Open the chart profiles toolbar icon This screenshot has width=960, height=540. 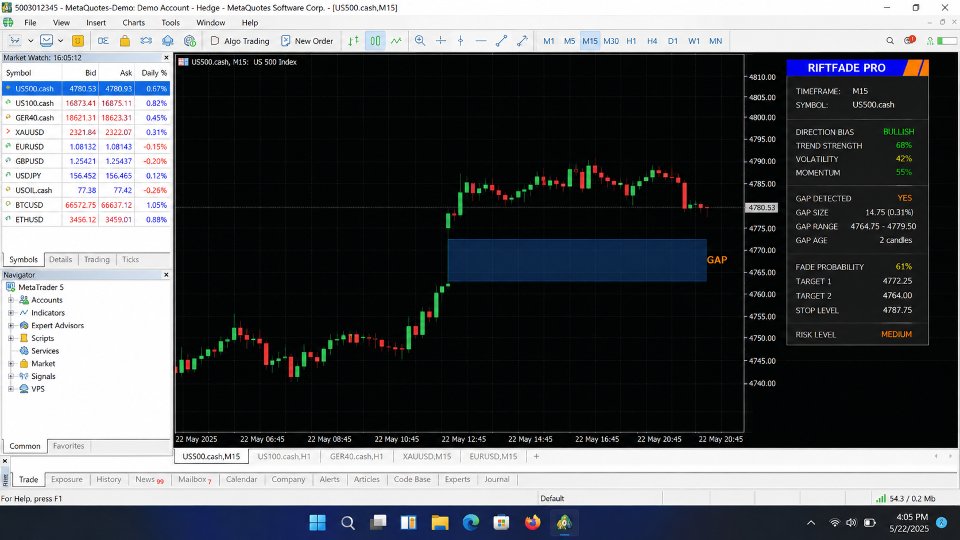pos(47,41)
